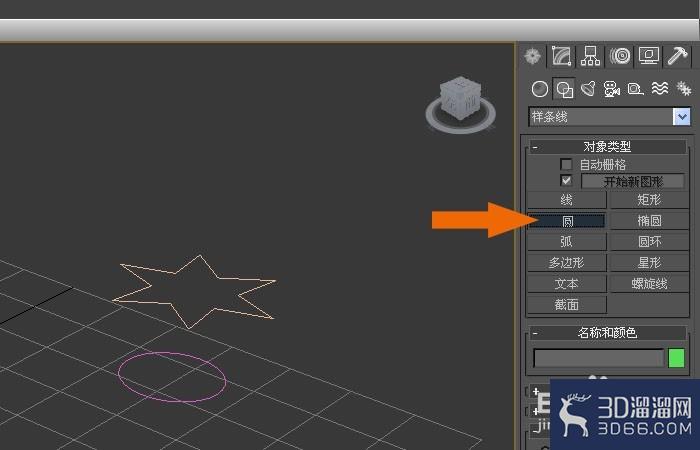Choose the 螺旋线 helix button
The image size is (700, 450).
(x=649, y=283)
